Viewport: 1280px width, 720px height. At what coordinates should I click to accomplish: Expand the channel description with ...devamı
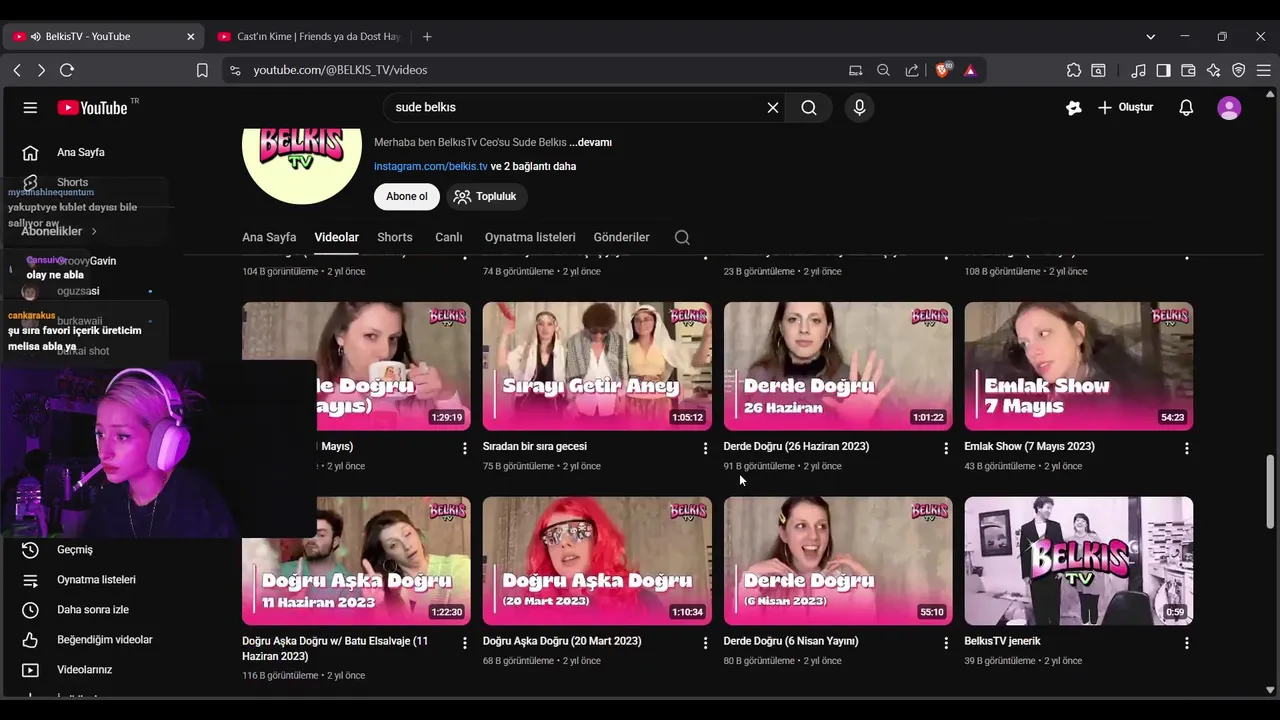590,142
